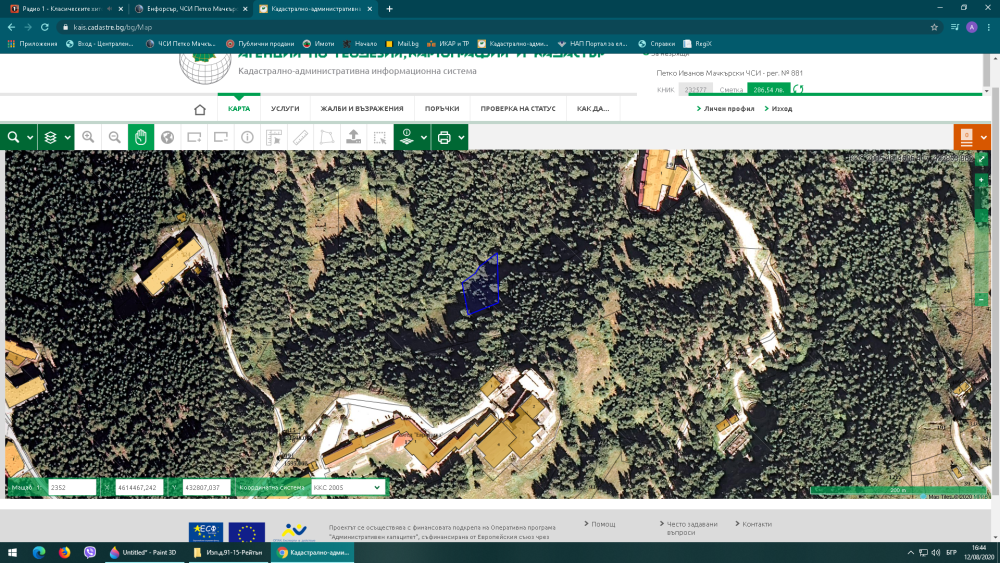Click the zoom out magnifier tool

pos(115,137)
